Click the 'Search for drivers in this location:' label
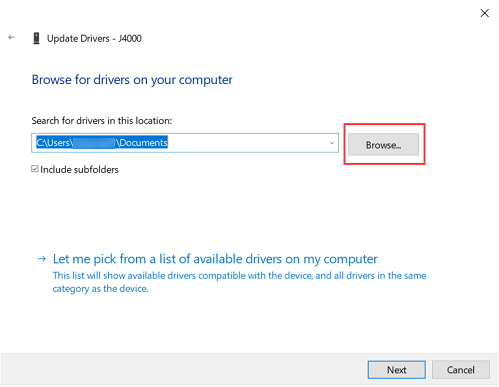 pyautogui.click(x=102, y=121)
